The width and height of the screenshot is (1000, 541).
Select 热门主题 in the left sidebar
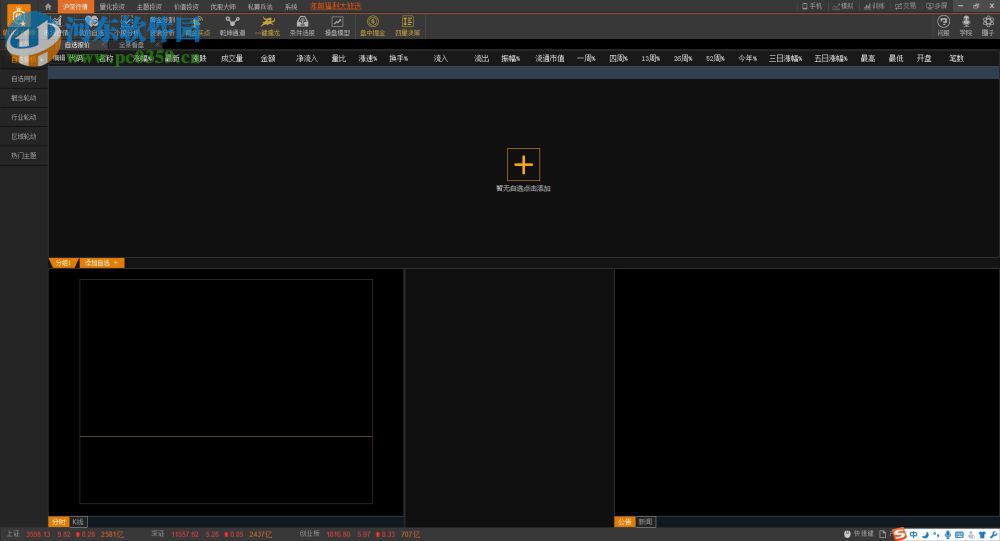click(24, 156)
